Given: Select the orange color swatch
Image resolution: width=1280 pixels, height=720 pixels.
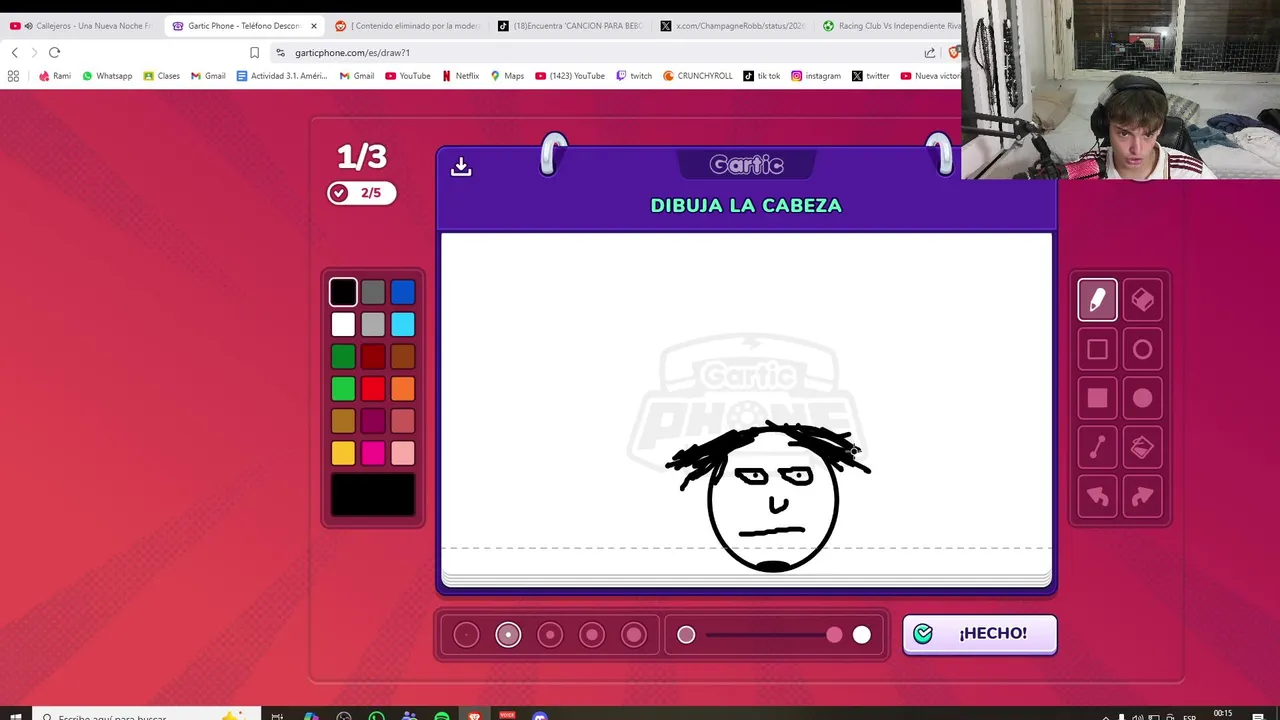Looking at the screenshot, I should 403,389.
